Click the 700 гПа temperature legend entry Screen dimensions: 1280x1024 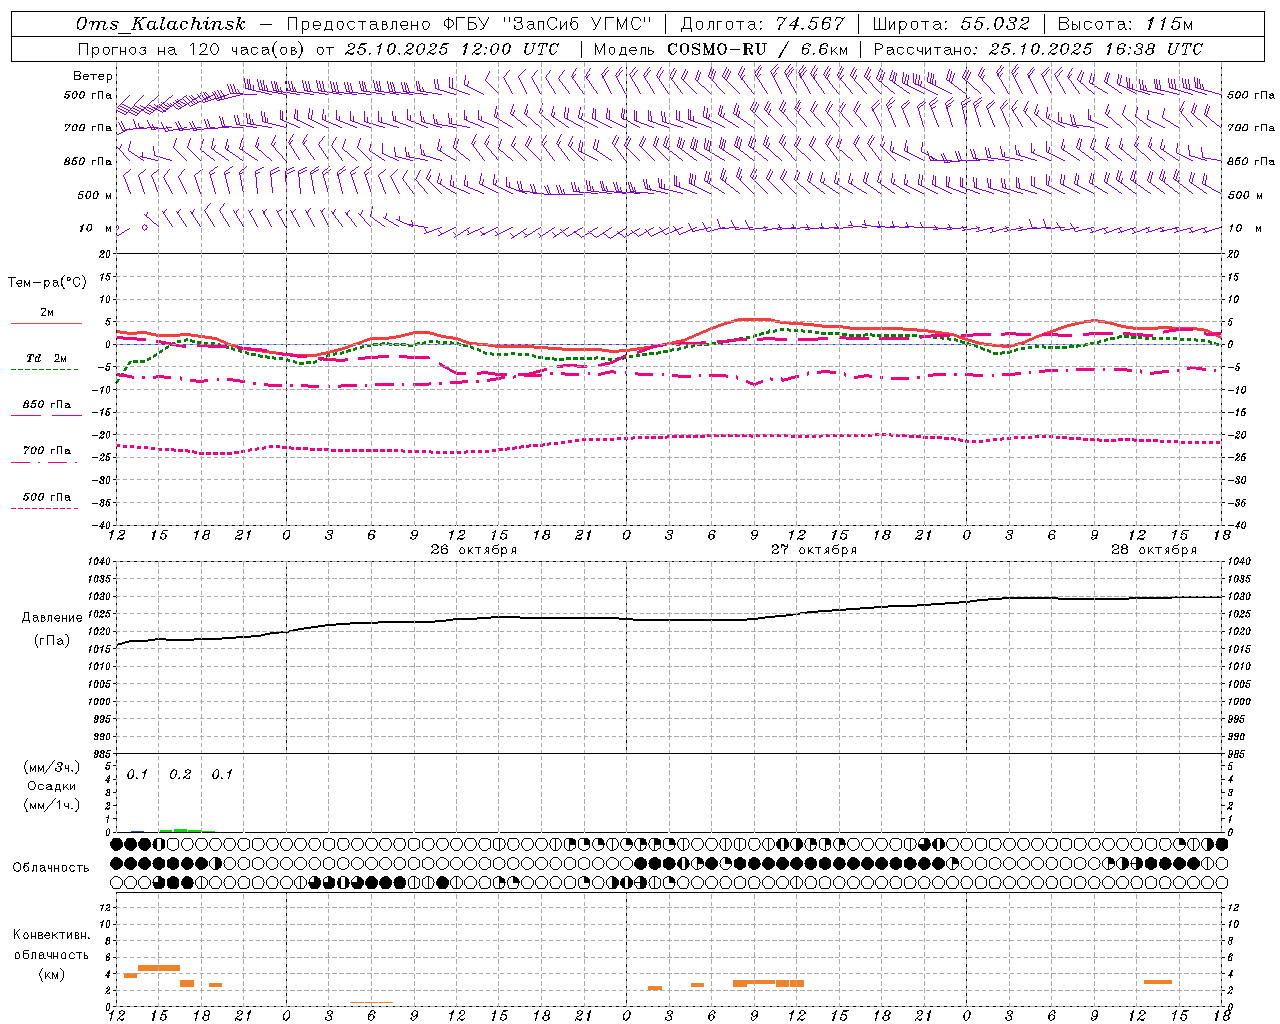click(x=47, y=450)
